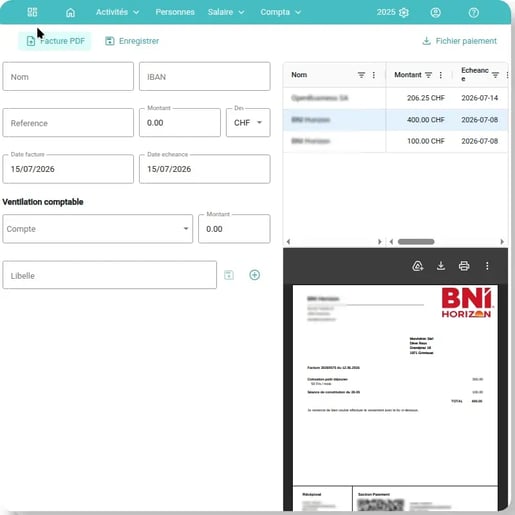515x515 pixels.
Task: Click the Echeance column filter icon
Action: coord(495,75)
